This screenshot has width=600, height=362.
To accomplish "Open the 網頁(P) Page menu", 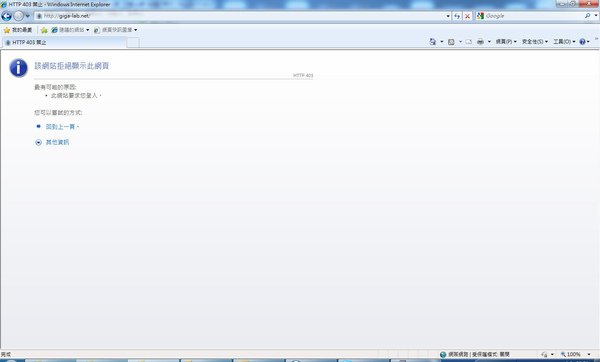I will click(506, 42).
